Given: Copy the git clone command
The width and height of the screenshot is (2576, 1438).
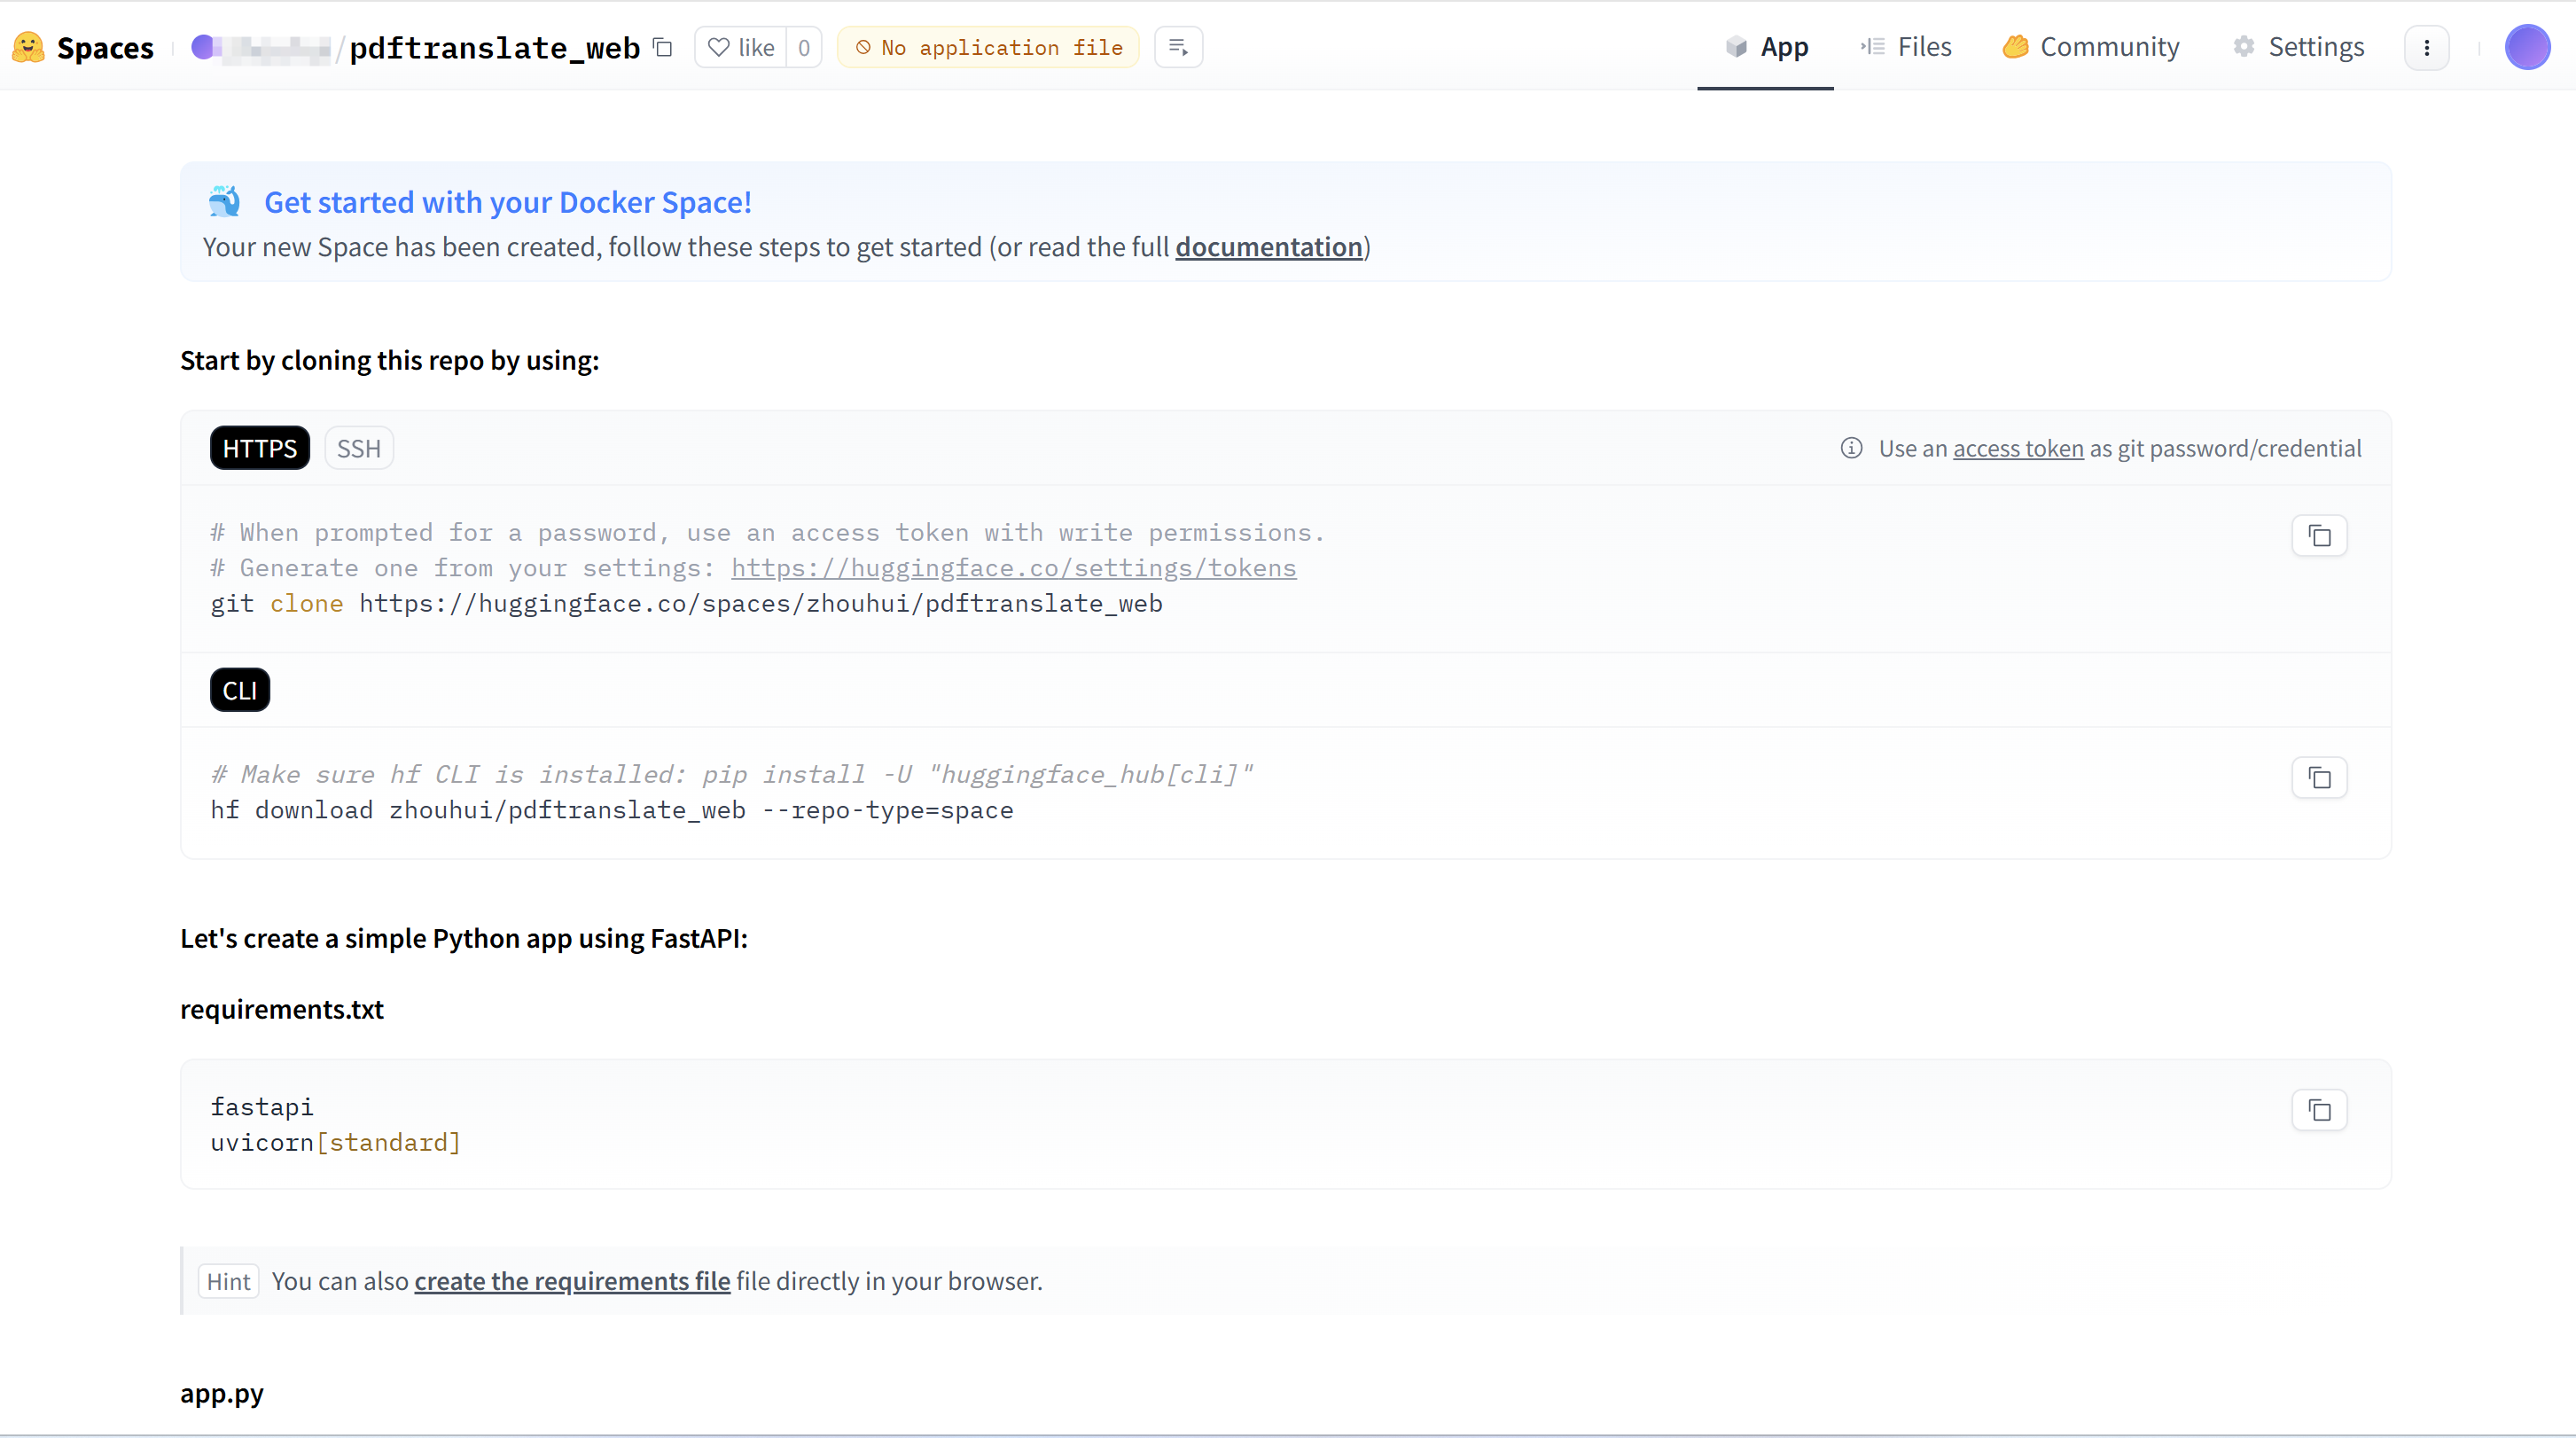Looking at the screenshot, I should pyautogui.click(x=2320, y=536).
